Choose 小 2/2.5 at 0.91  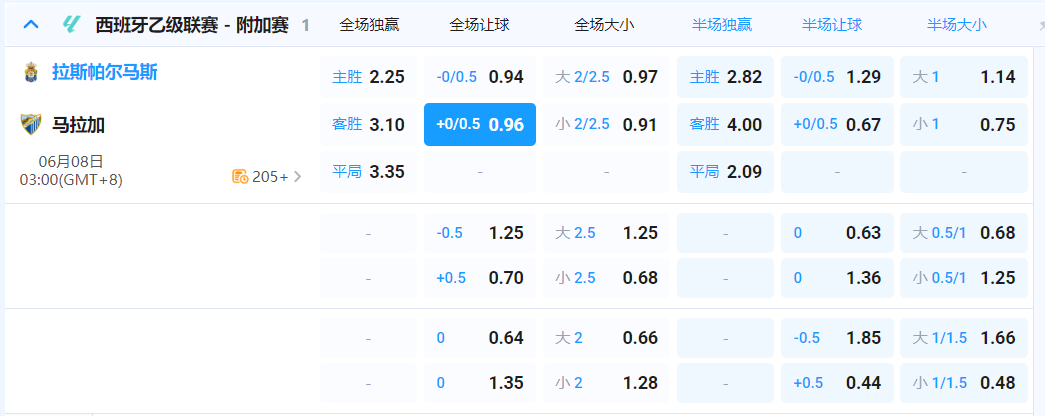pos(606,125)
